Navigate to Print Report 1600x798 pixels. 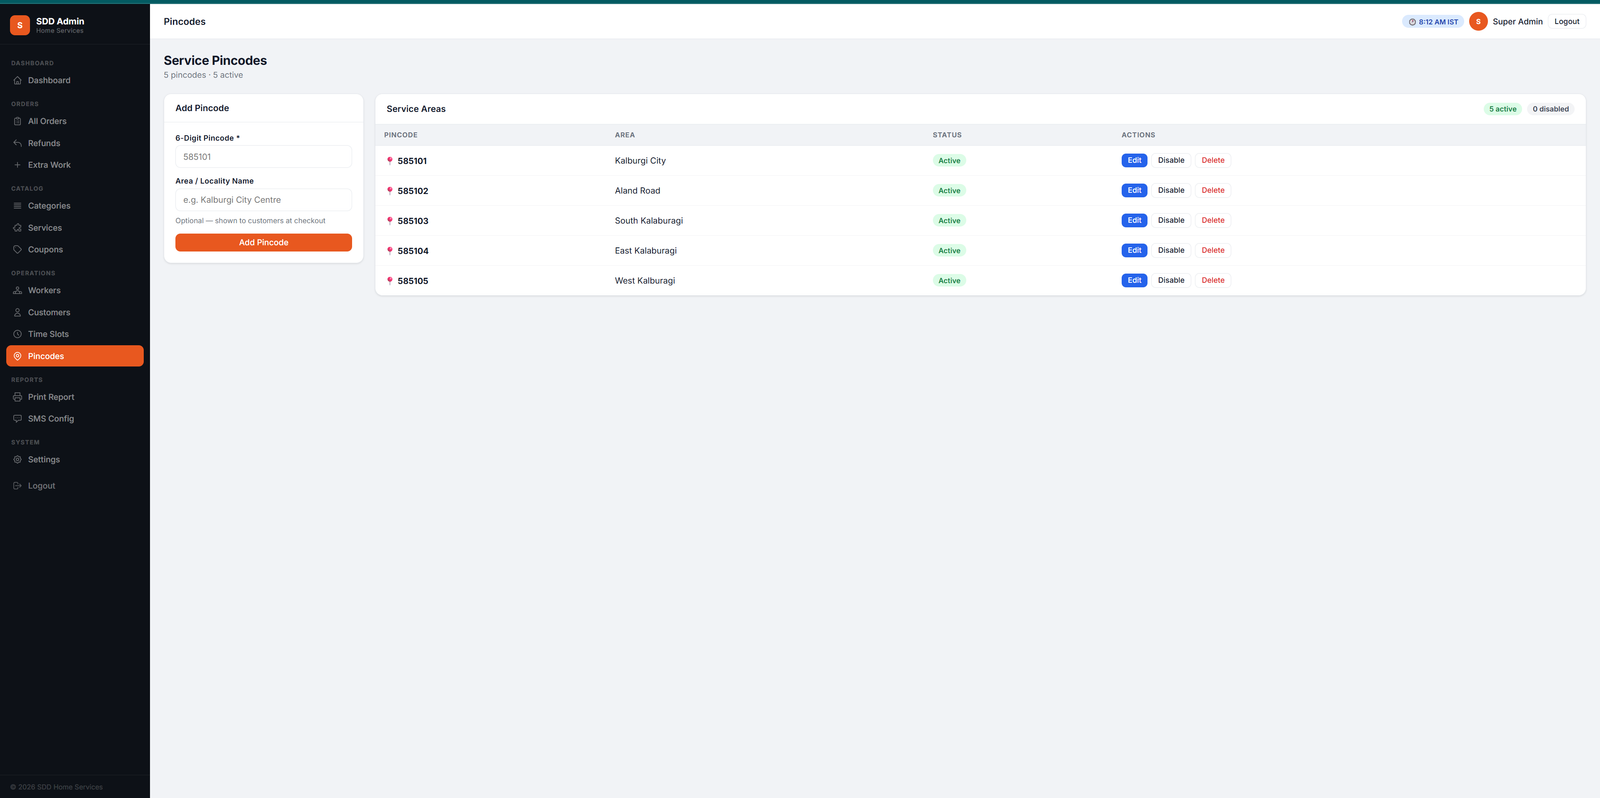[75, 397]
